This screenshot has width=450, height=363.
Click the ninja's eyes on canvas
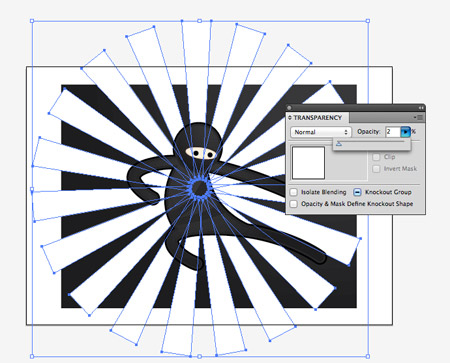(201, 153)
